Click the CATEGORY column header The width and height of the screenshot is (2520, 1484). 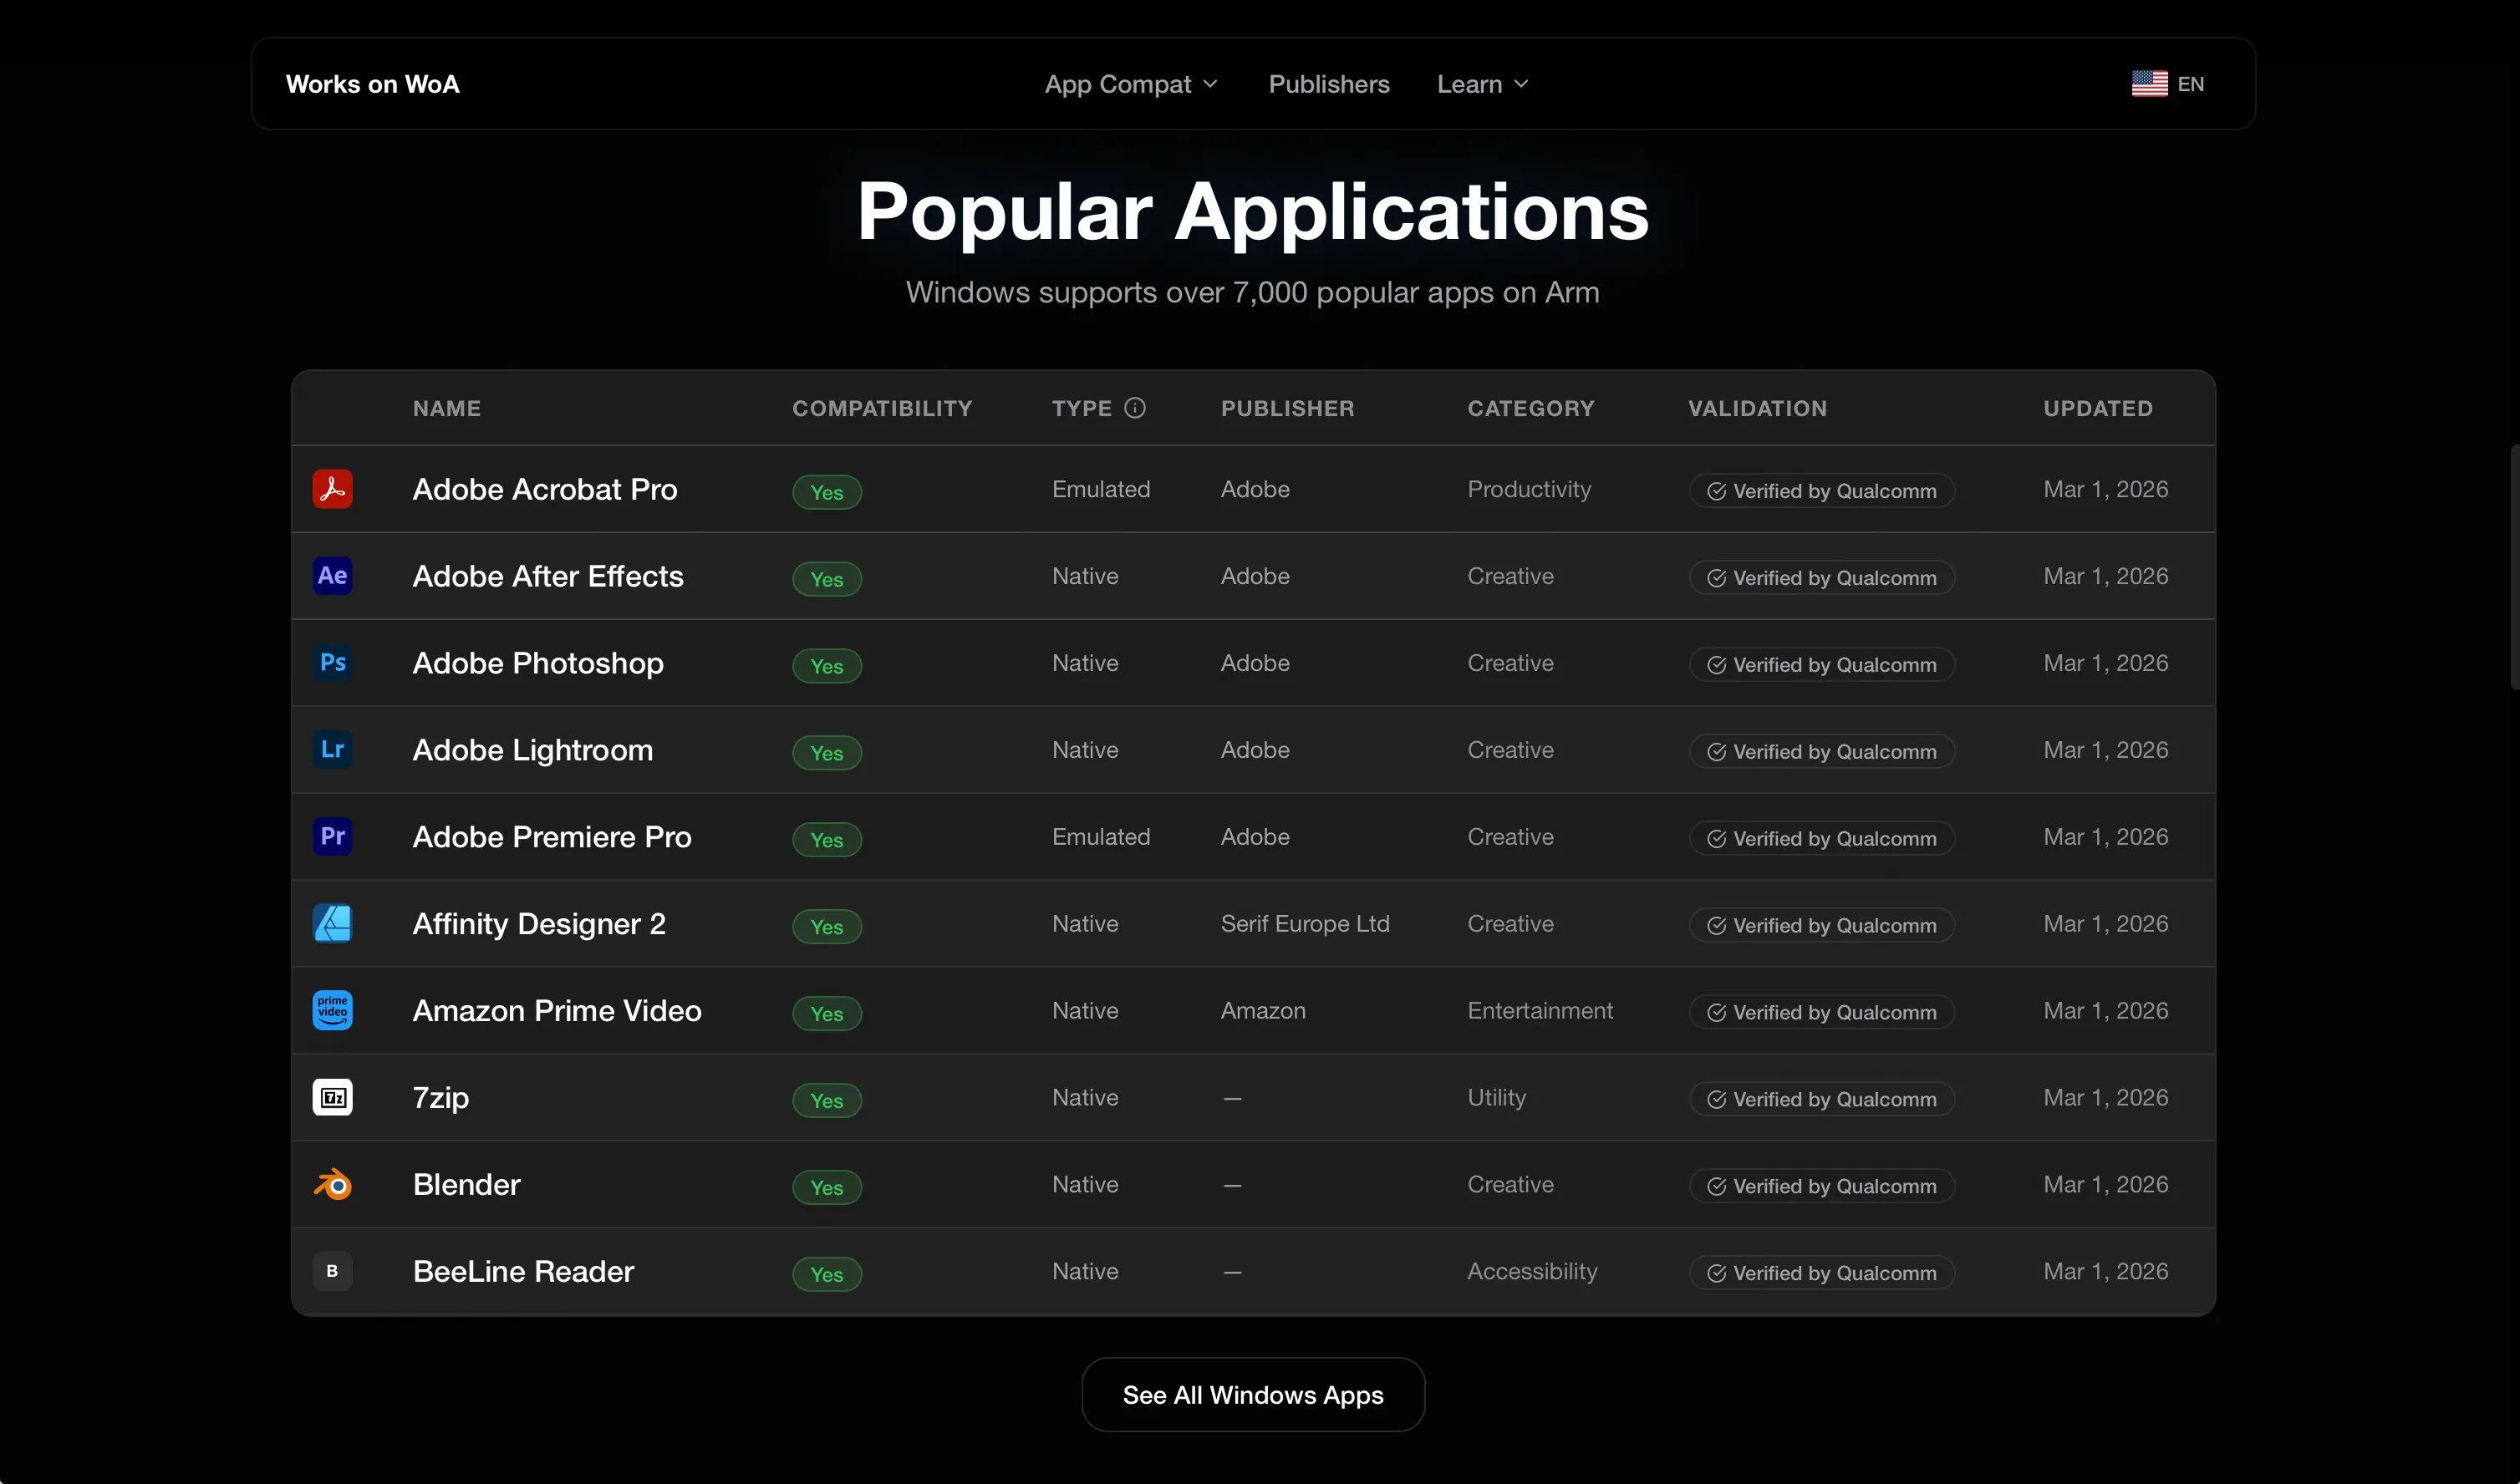click(x=1531, y=408)
